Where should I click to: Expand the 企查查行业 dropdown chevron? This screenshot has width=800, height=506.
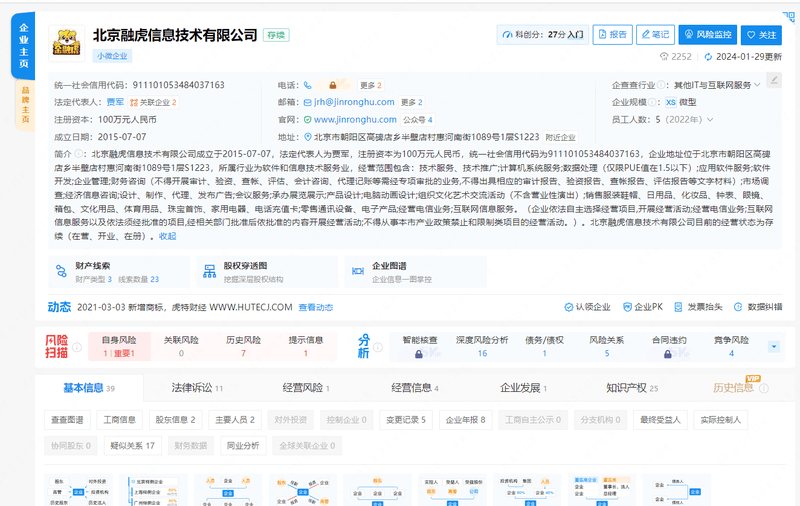coord(757,85)
